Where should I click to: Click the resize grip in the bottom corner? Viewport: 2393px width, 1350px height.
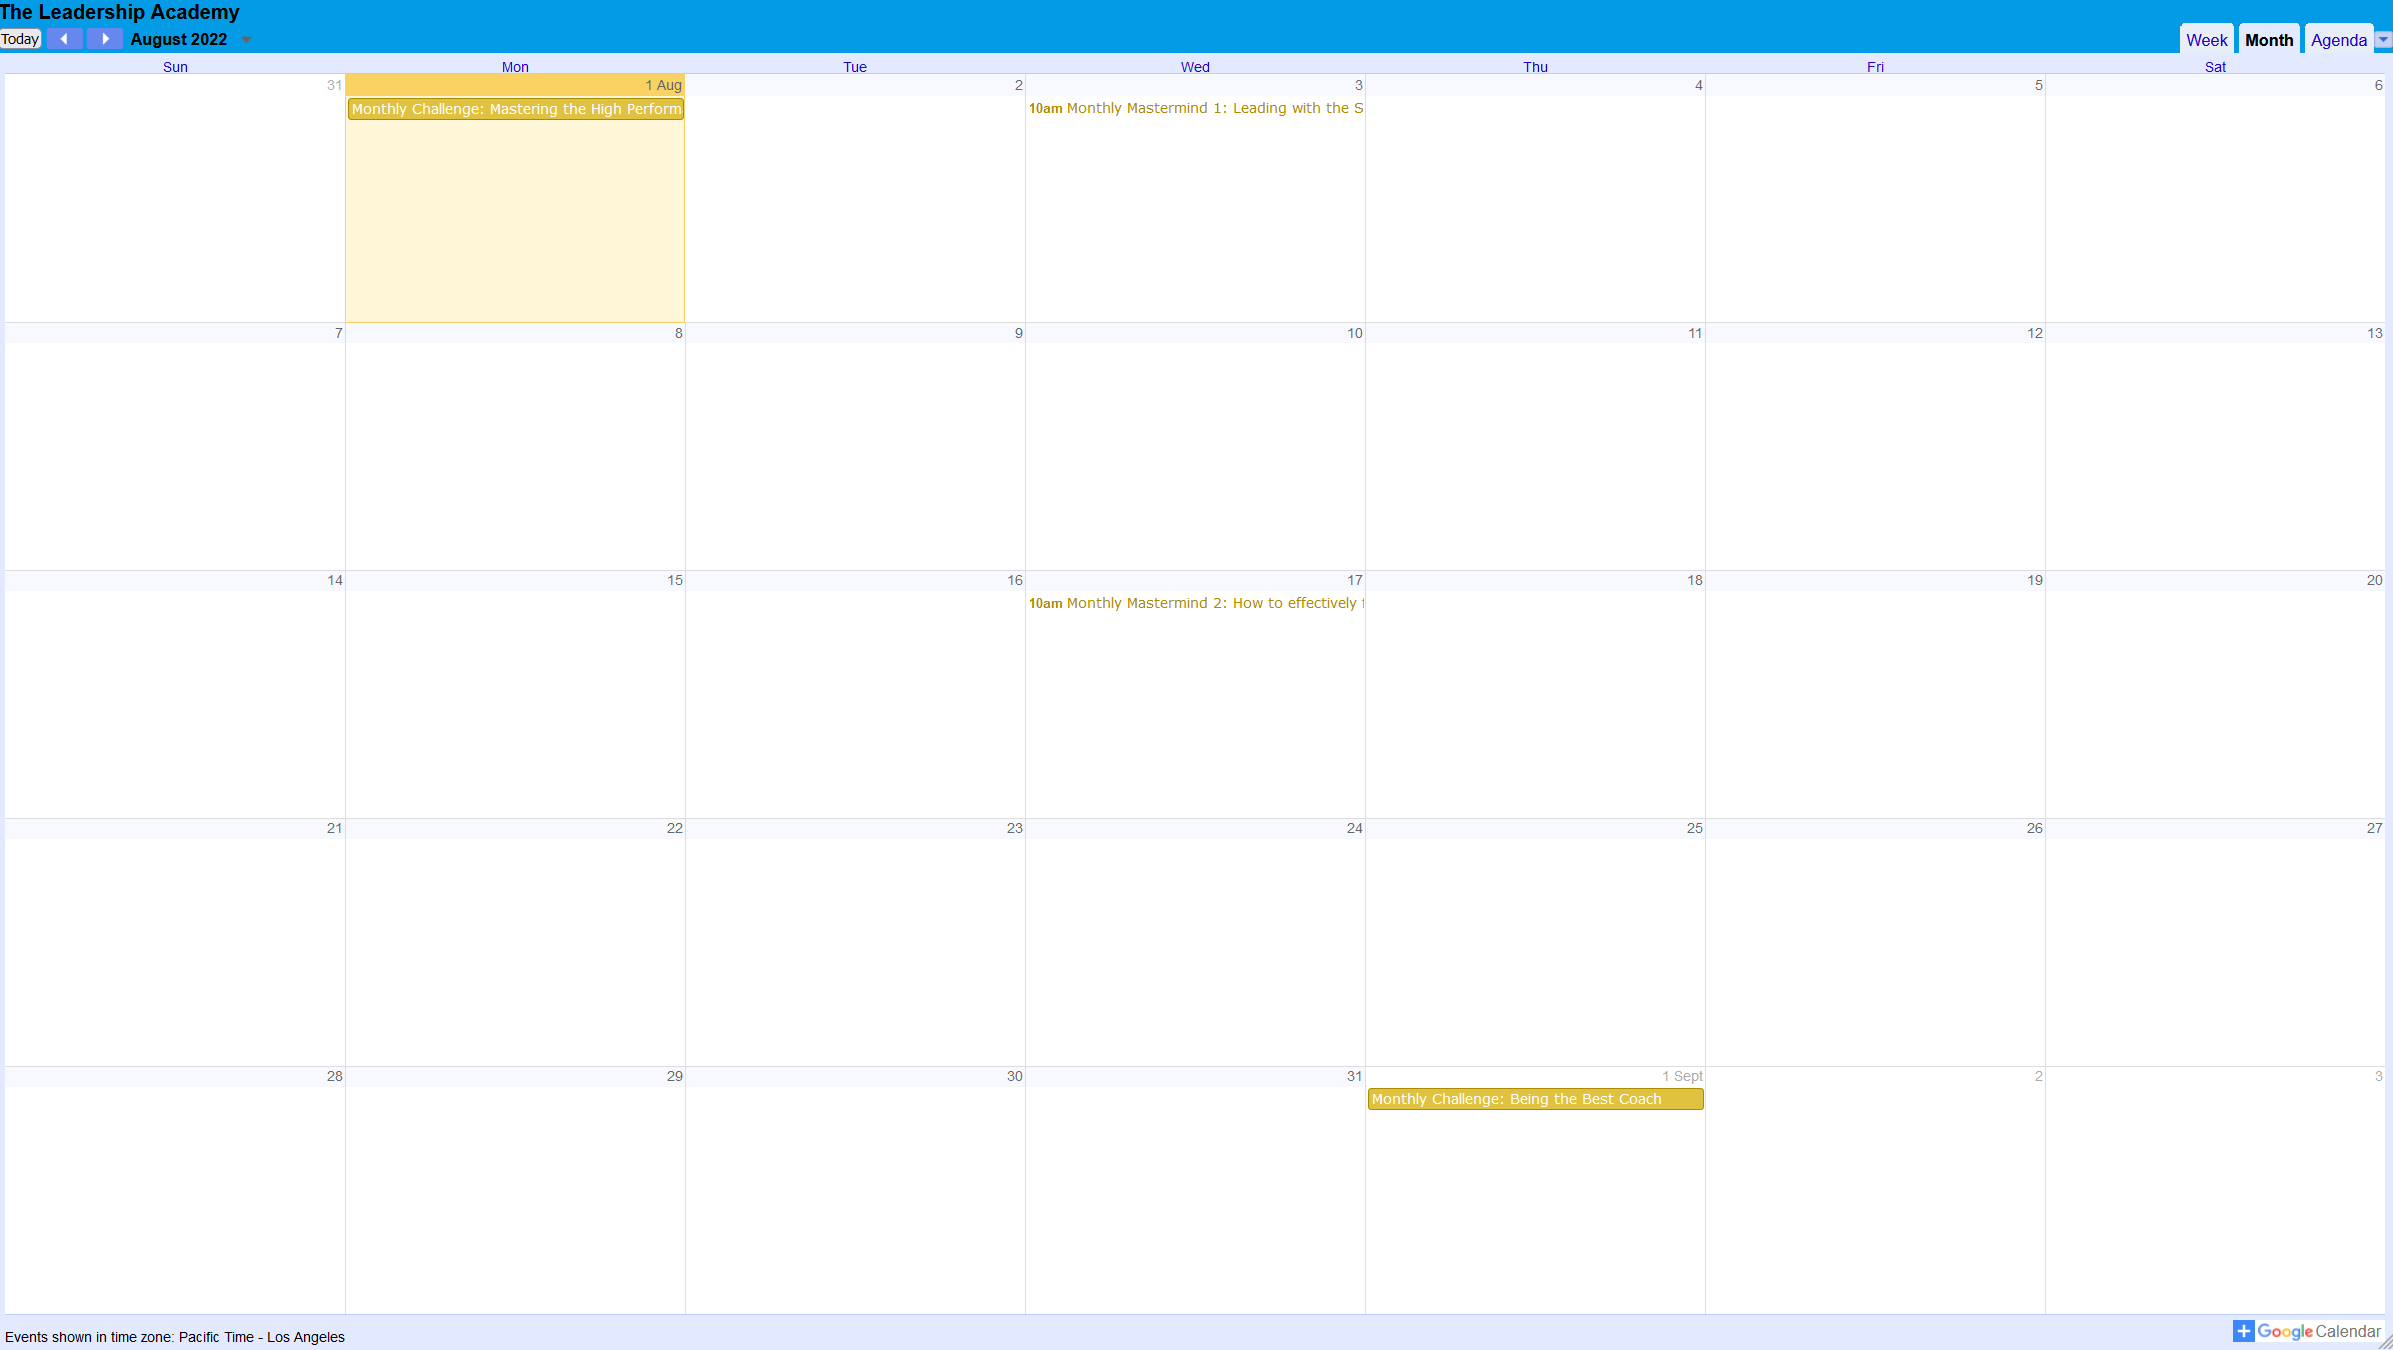point(2385,1342)
